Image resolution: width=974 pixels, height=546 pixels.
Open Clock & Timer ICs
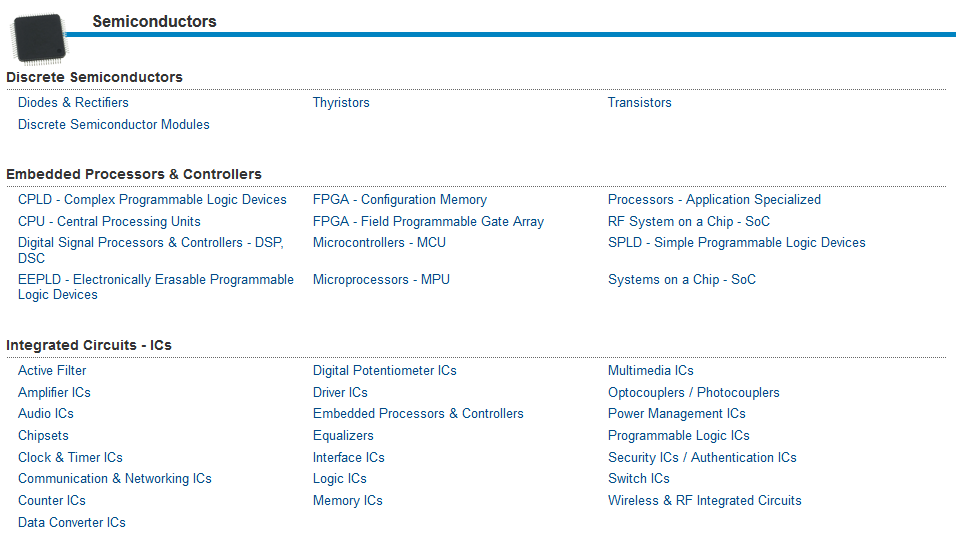click(x=70, y=457)
